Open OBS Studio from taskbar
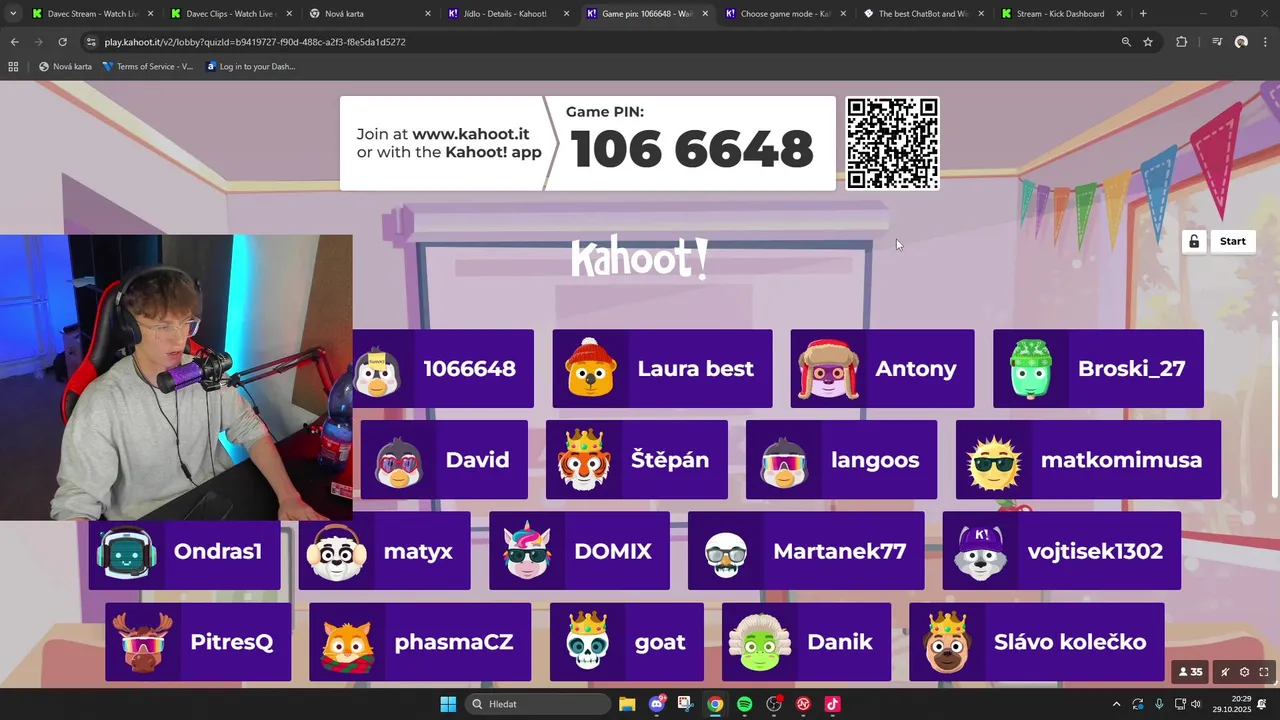This screenshot has width=1280, height=720. [773, 704]
